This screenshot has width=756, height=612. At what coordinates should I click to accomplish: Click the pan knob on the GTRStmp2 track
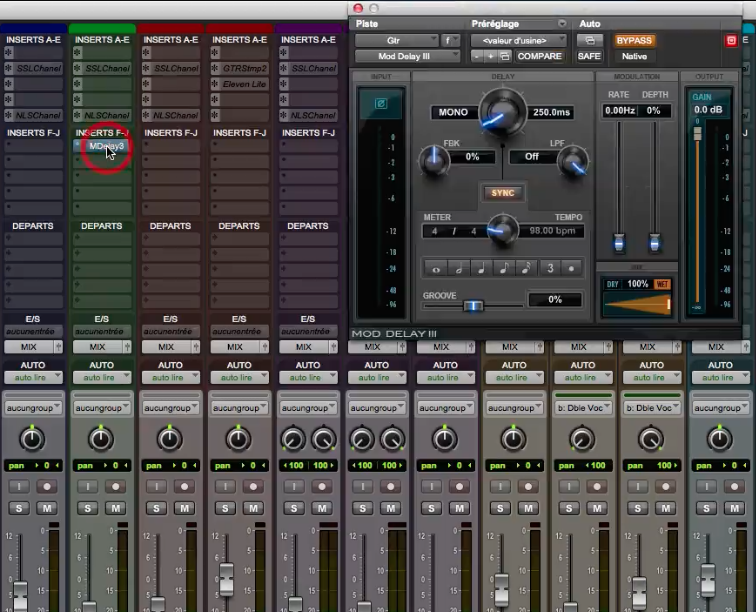238,439
